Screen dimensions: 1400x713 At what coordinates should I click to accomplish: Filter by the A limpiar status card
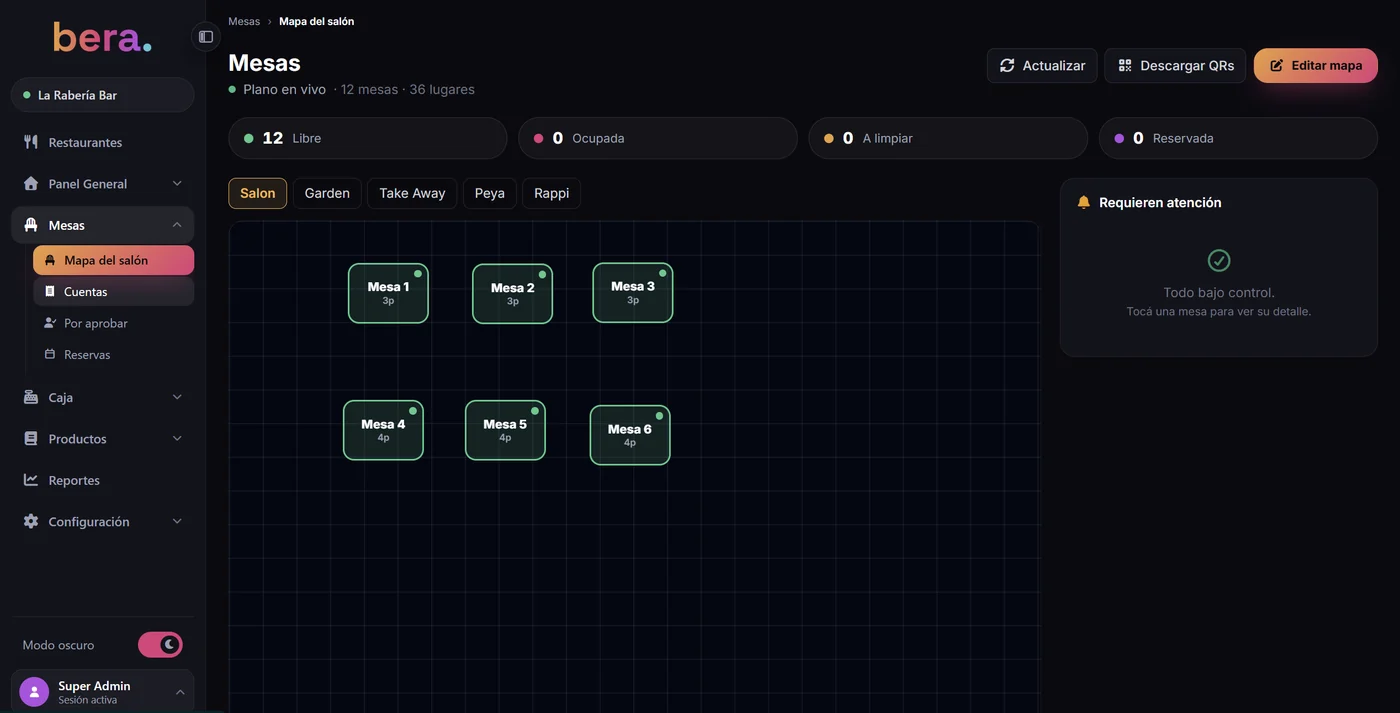(x=948, y=138)
